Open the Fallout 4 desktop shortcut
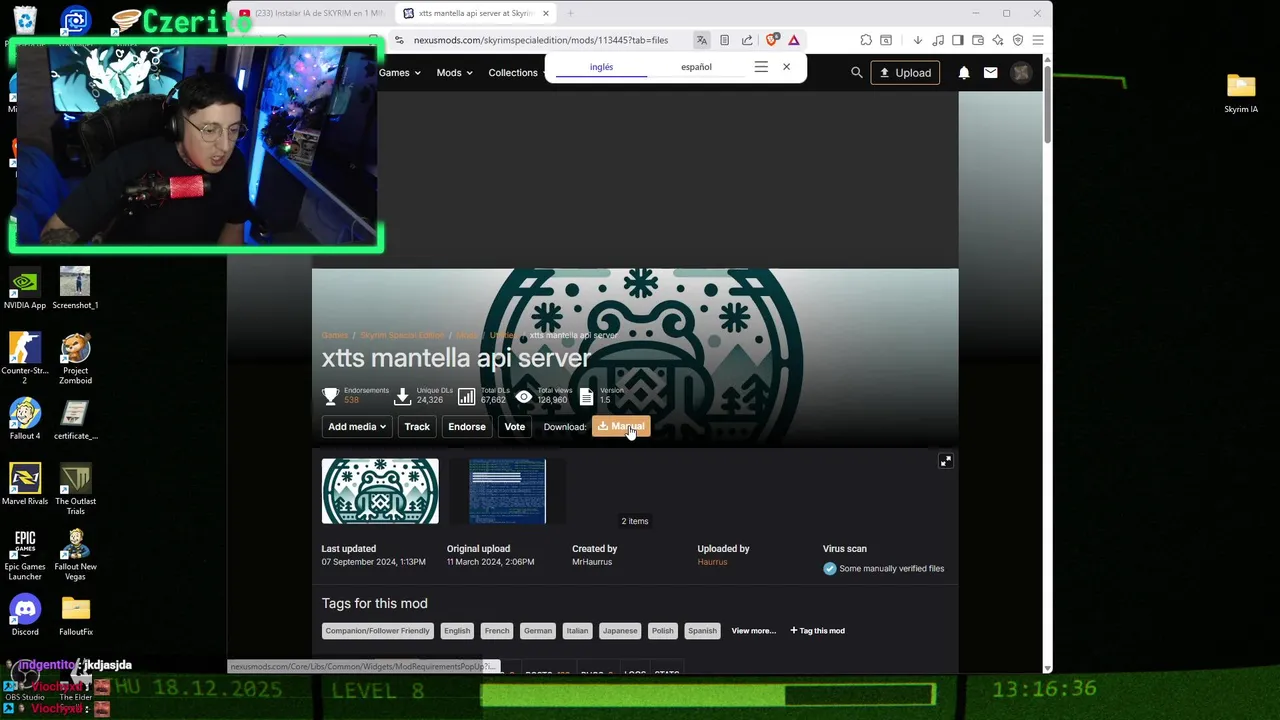 [x=25, y=420]
